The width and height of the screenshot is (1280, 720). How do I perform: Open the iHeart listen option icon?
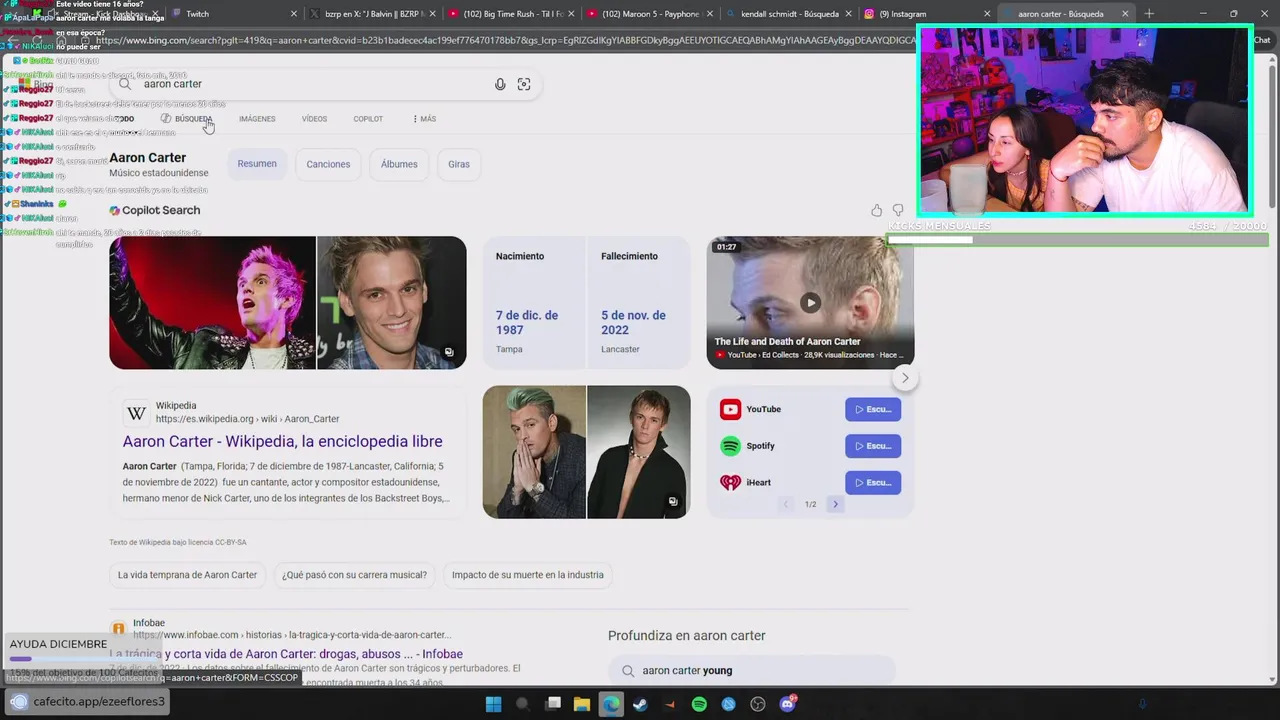click(730, 483)
